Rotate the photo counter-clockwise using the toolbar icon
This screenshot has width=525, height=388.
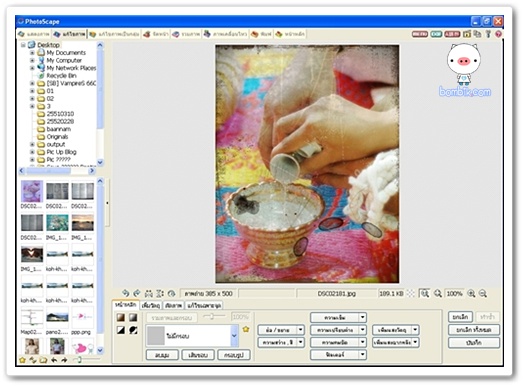[126, 294]
